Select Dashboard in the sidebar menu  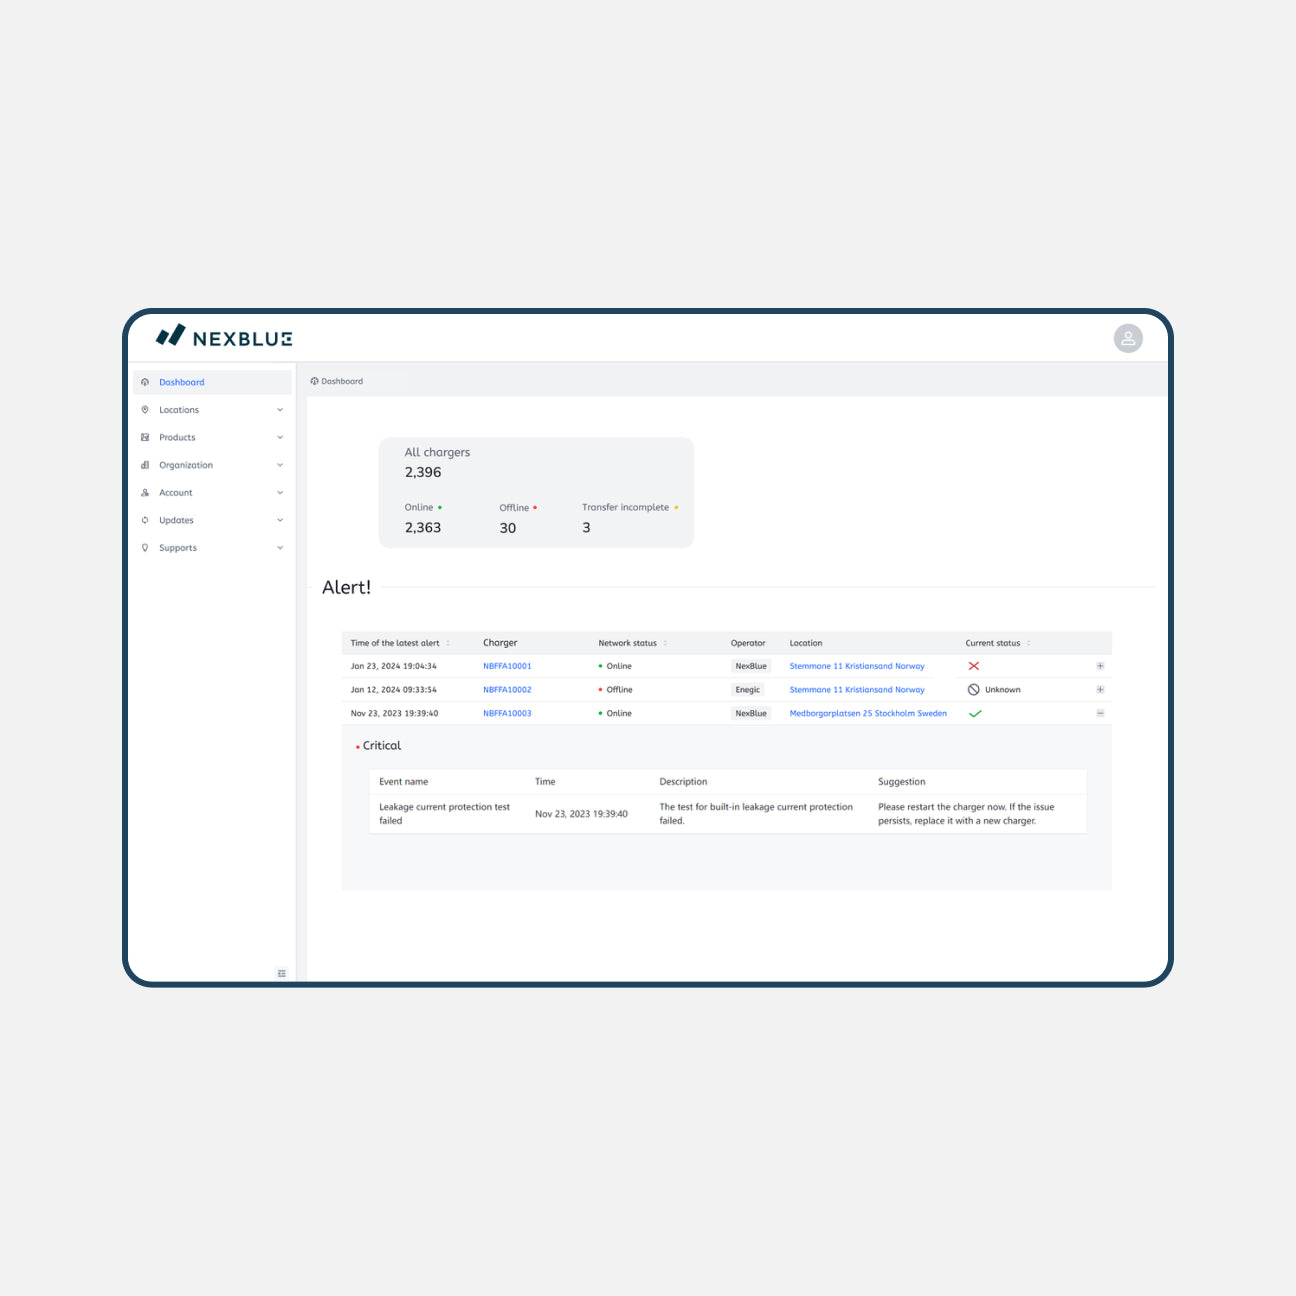(x=182, y=383)
